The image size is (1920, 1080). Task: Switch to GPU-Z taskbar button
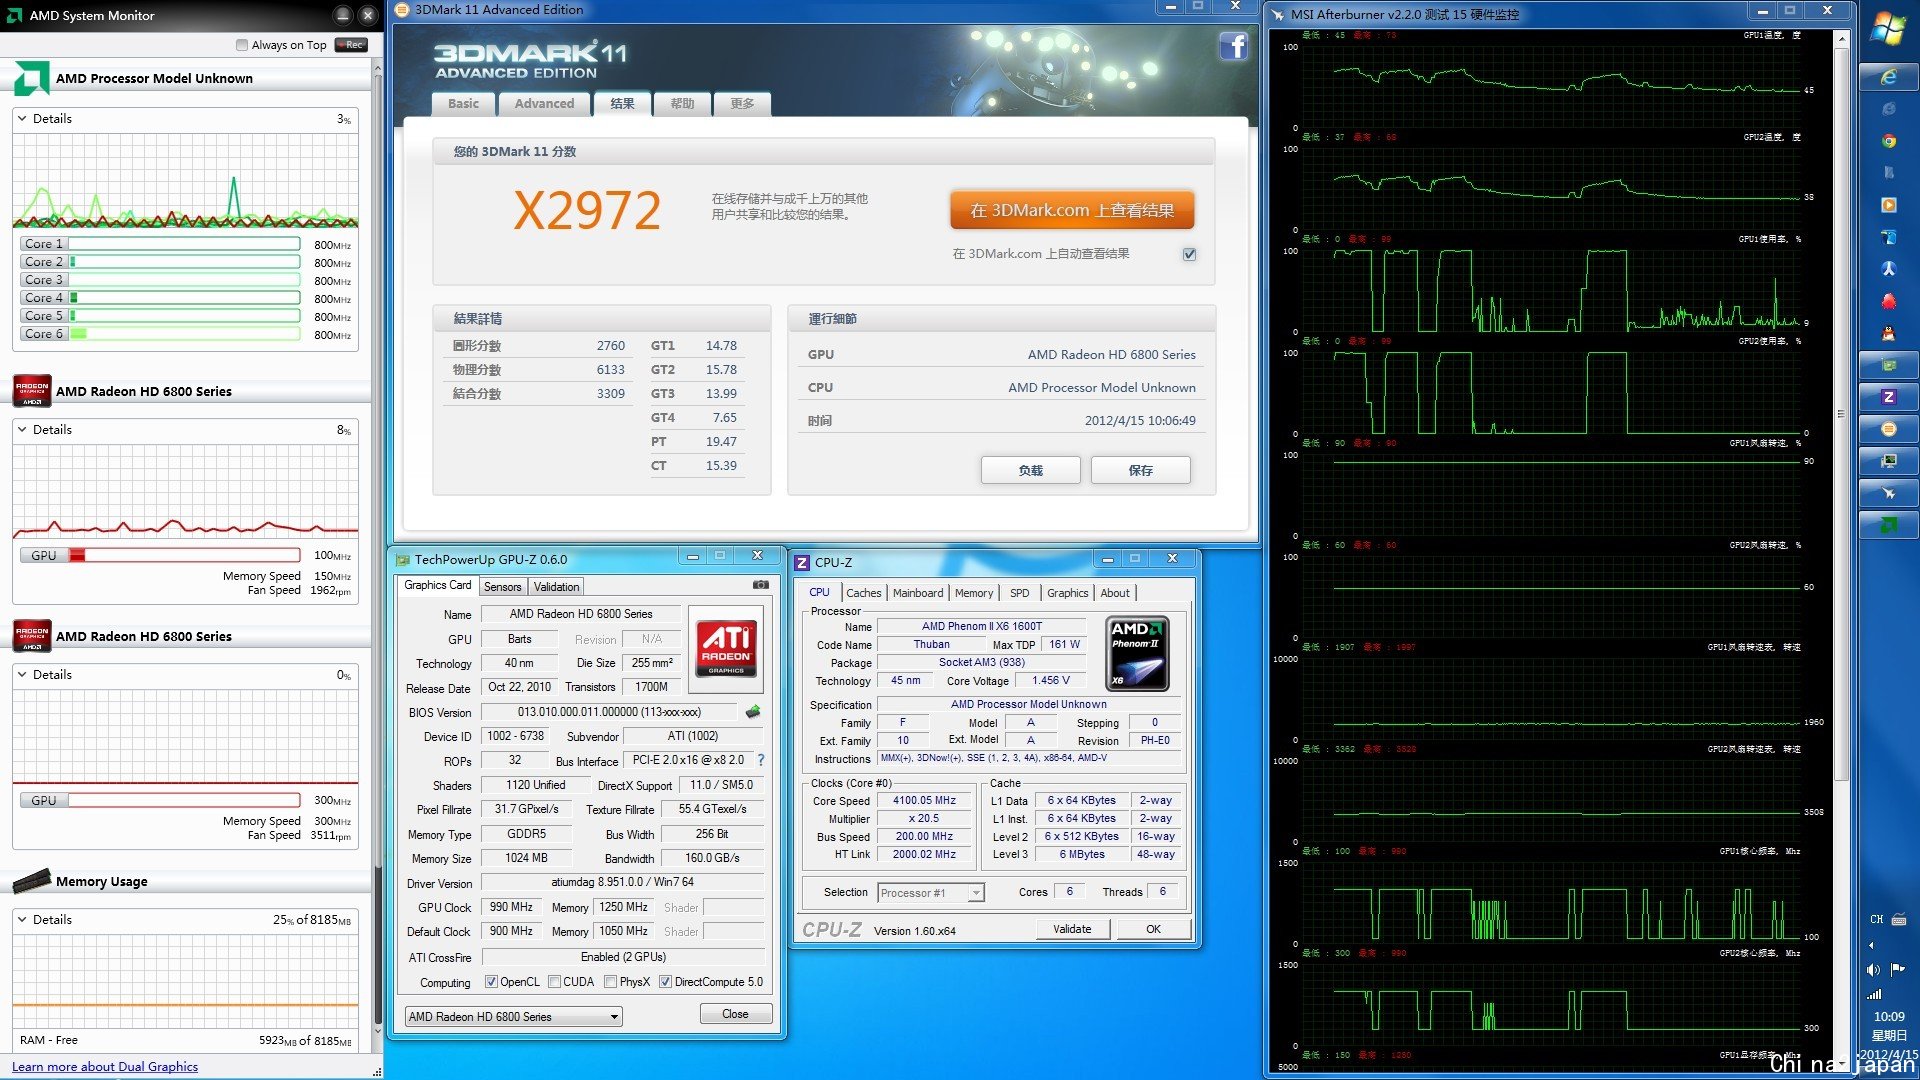pyautogui.click(x=1888, y=365)
